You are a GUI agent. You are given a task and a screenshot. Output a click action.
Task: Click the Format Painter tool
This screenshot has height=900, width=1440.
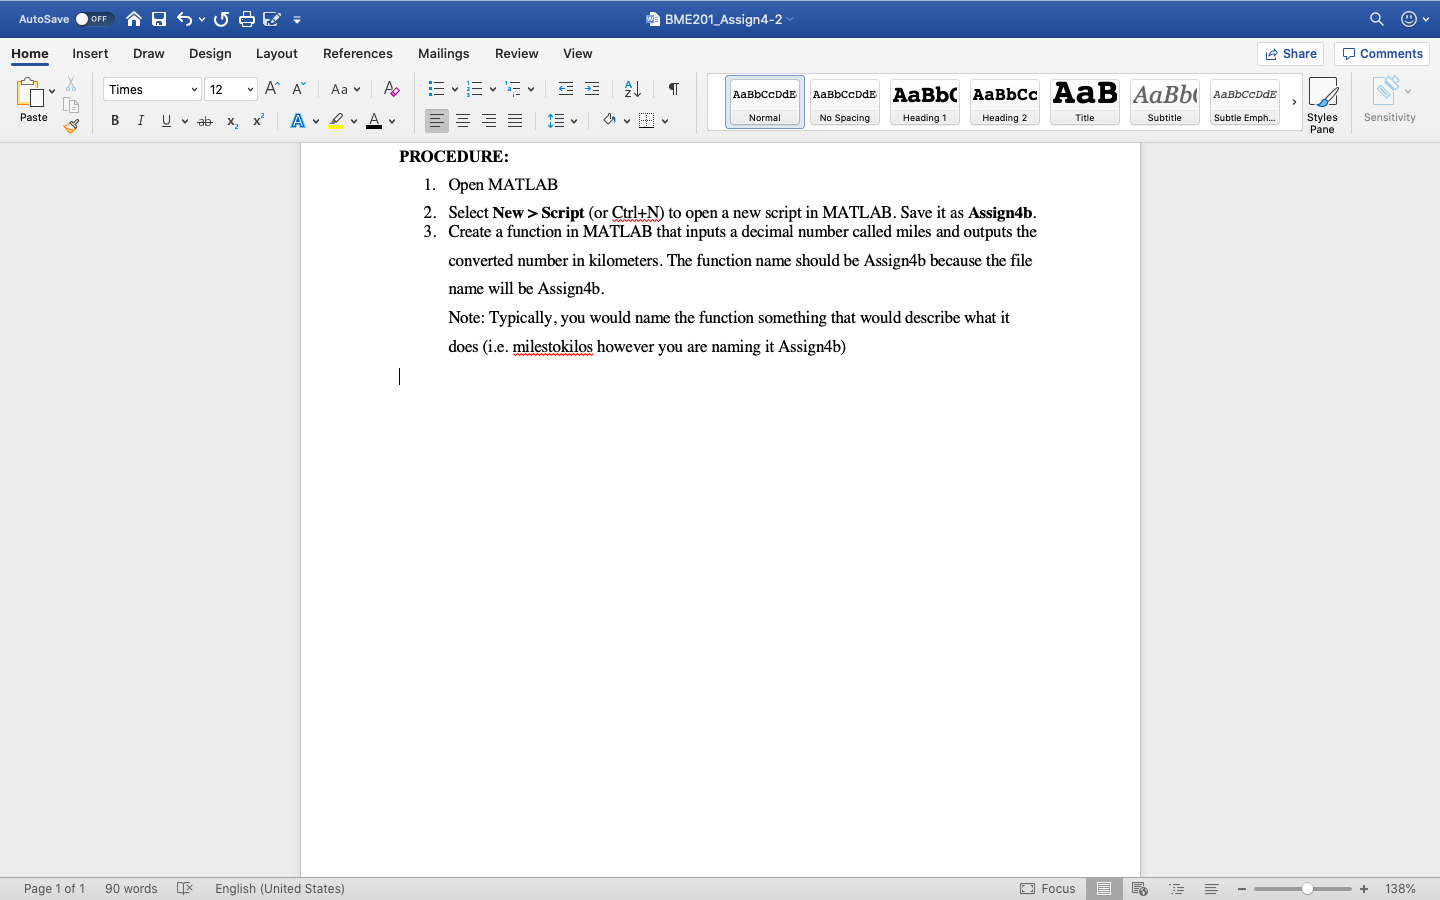point(71,126)
